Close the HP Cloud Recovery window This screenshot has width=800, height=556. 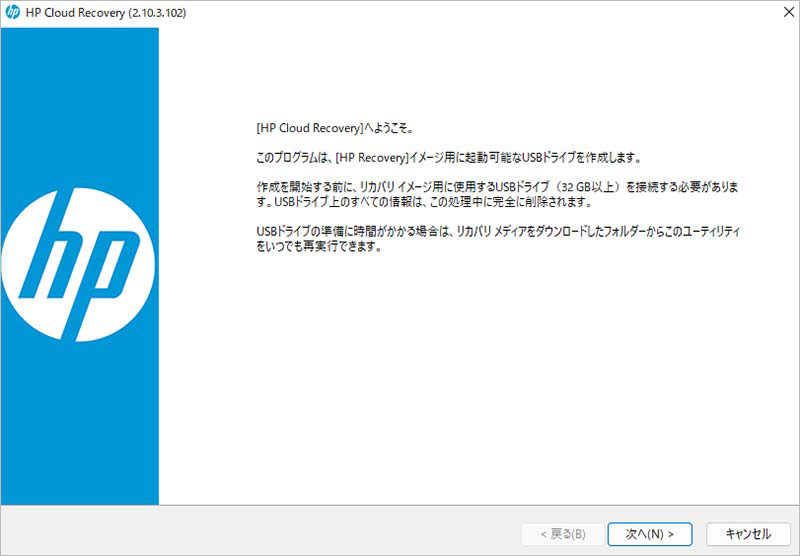788,12
